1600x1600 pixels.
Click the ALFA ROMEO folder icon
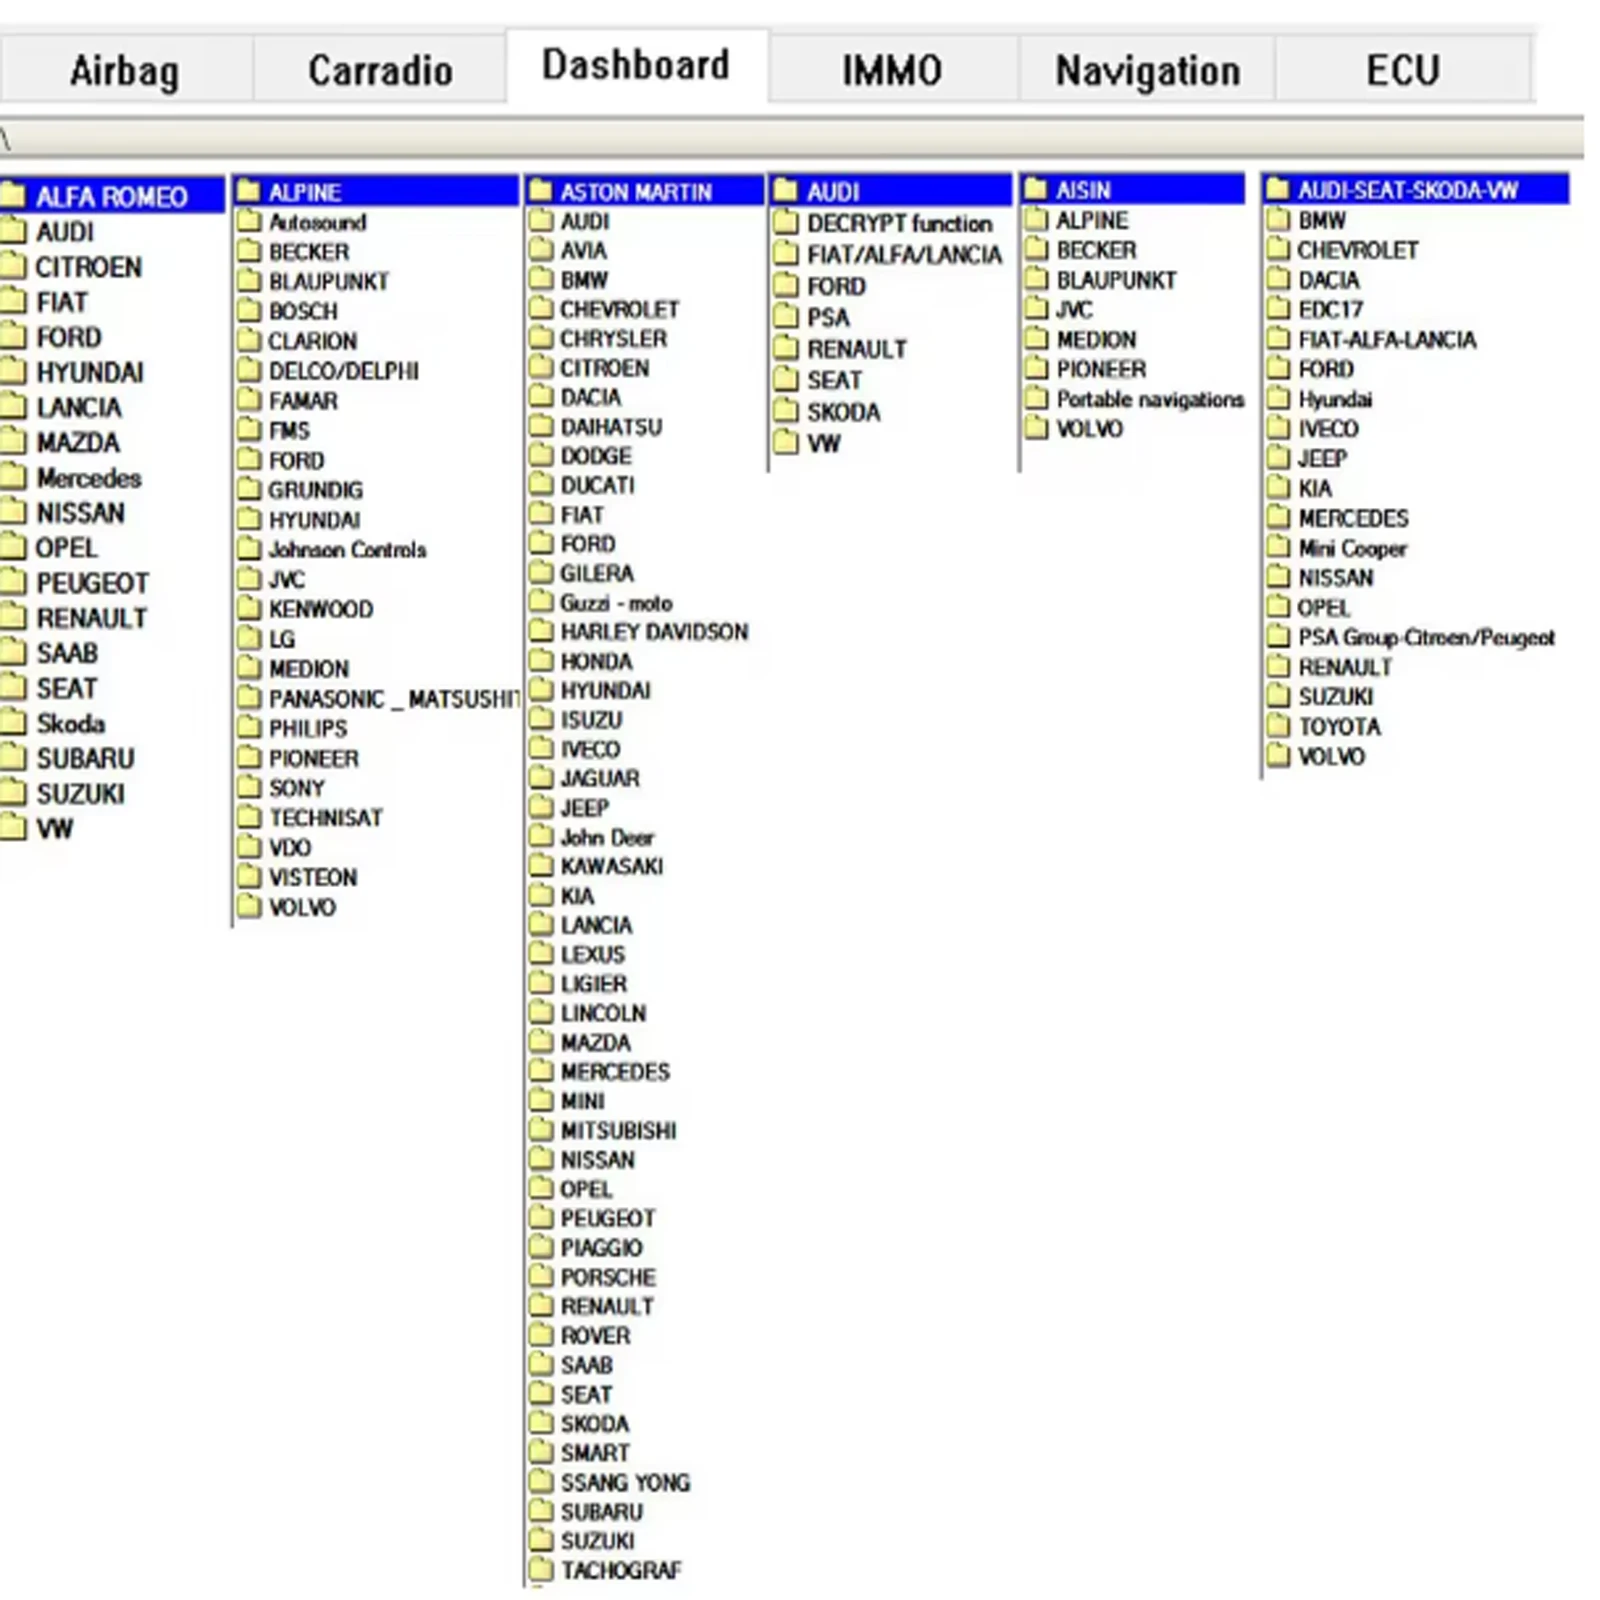coord(13,195)
